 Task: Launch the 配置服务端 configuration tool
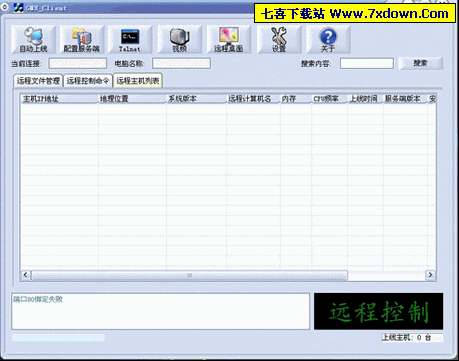point(82,39)
